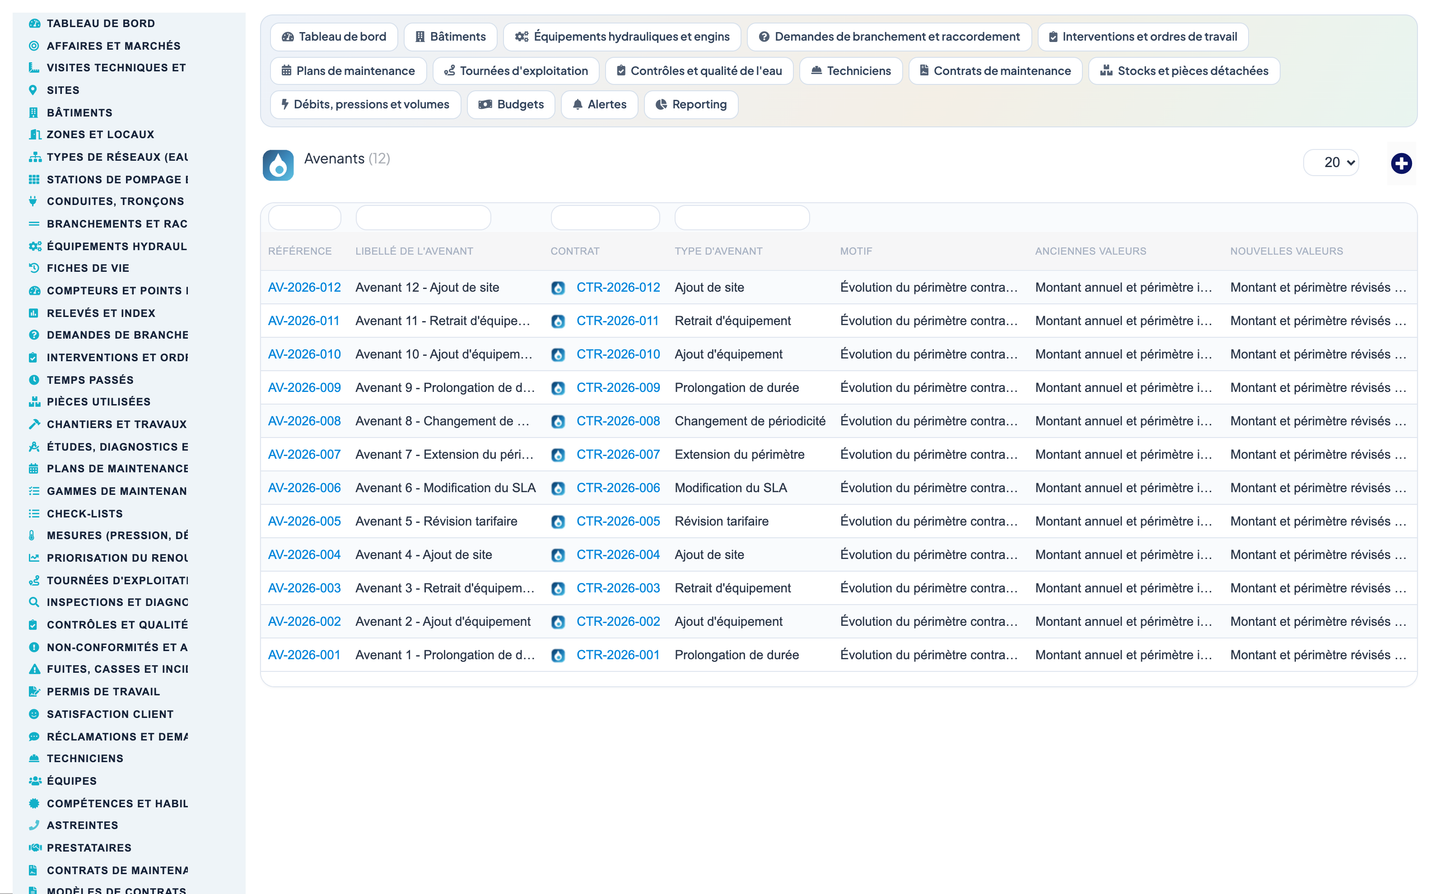This screenshot has height=894, width=1445.
Task: Click the Conduites, tronçons plug icon
Action: (34, 201)
